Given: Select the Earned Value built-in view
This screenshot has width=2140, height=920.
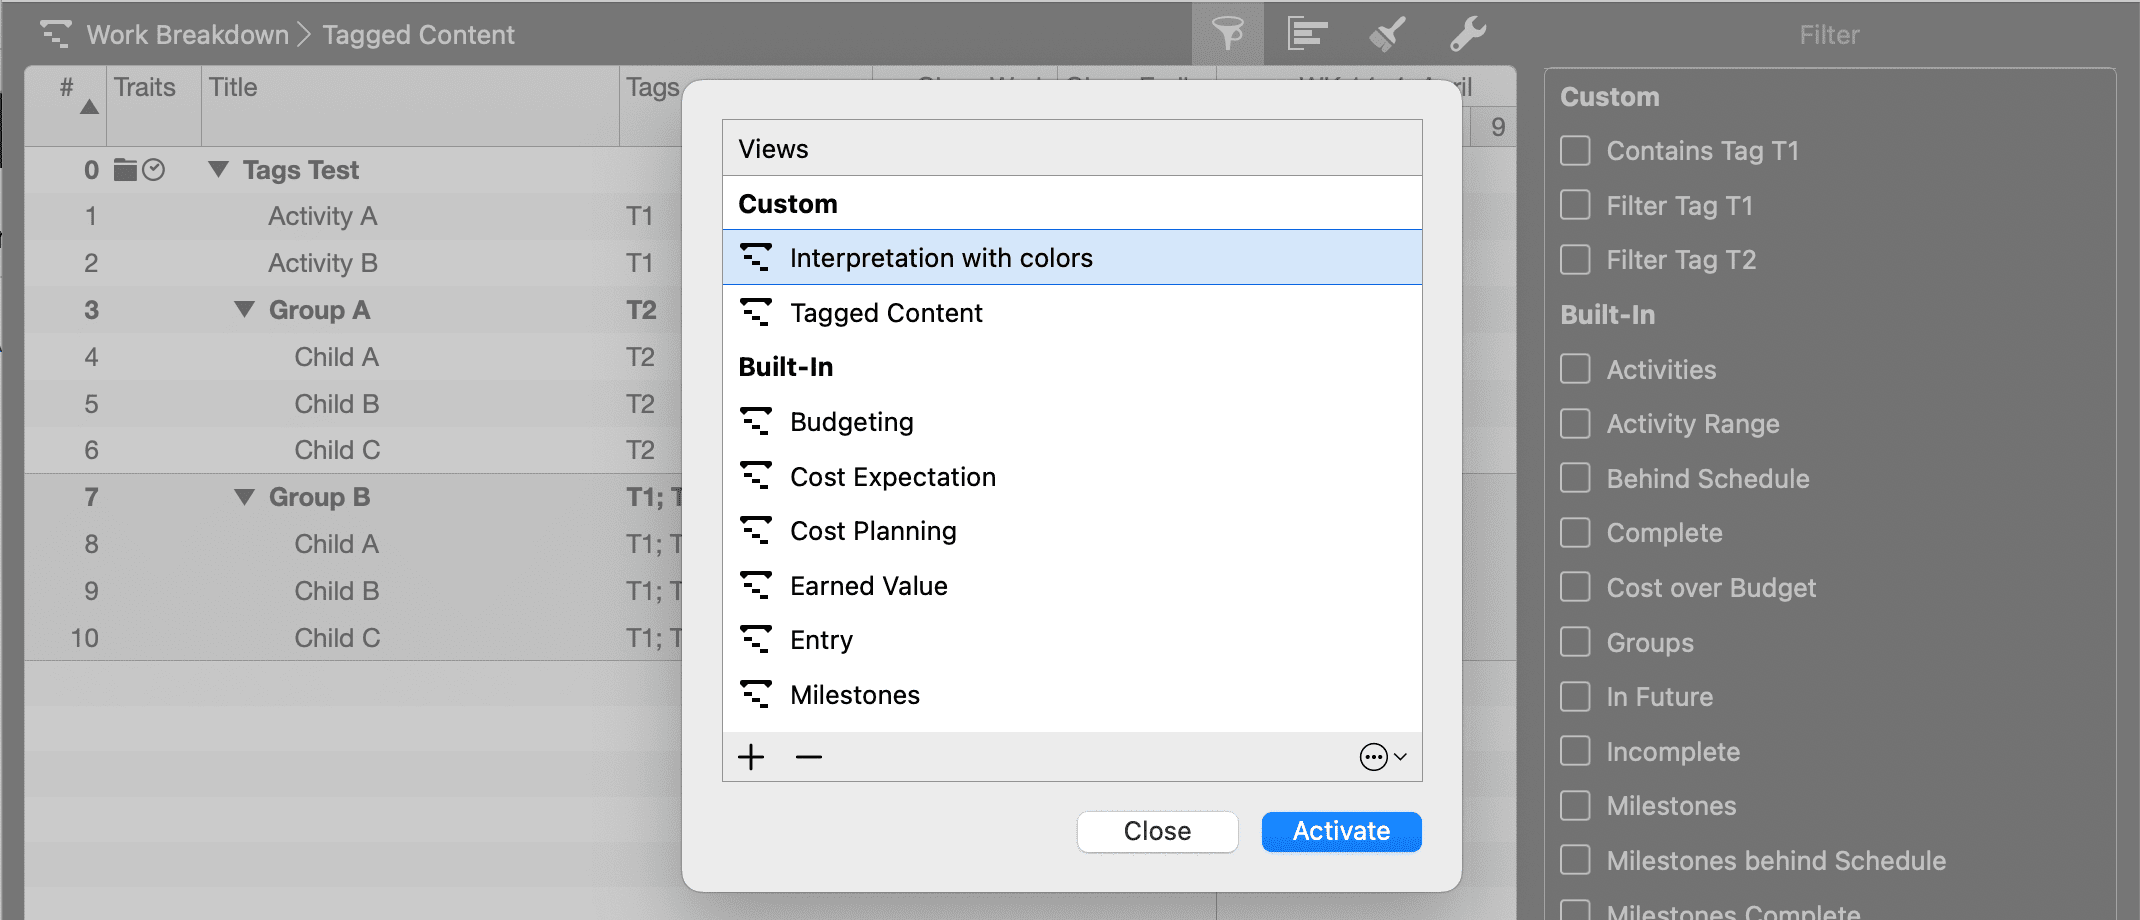Looking at the screenshot, I should pyautogui.click(x=868, y=586).
